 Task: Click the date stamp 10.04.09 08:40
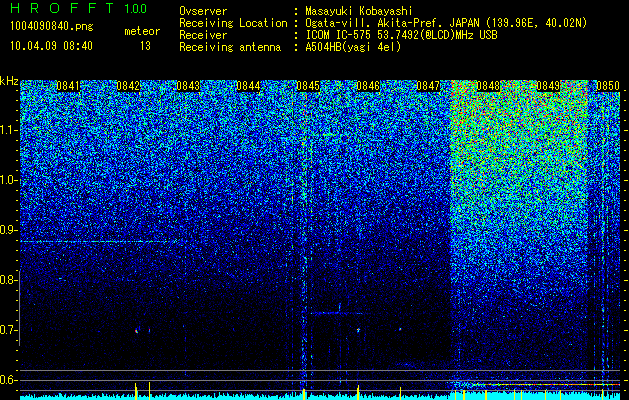pos(51,46)
